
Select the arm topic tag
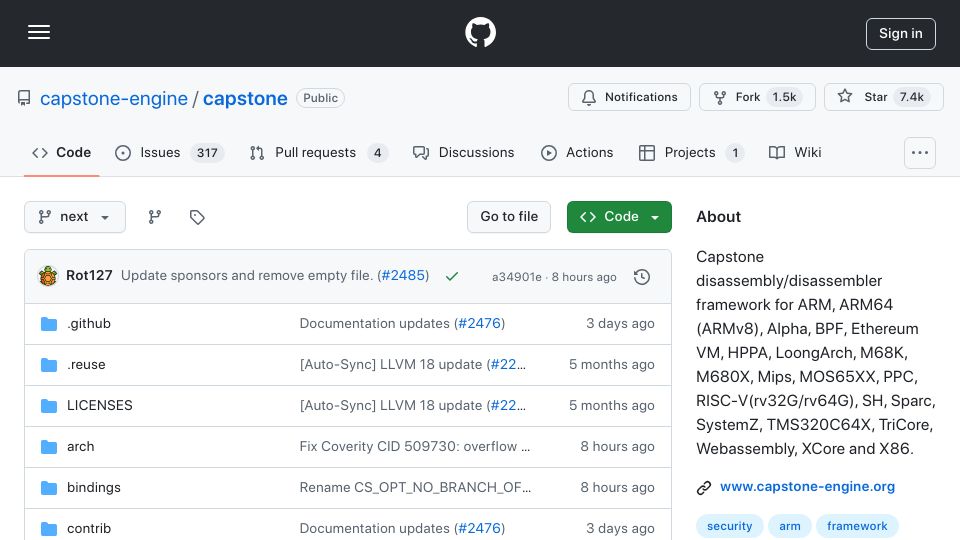(790, 526)
